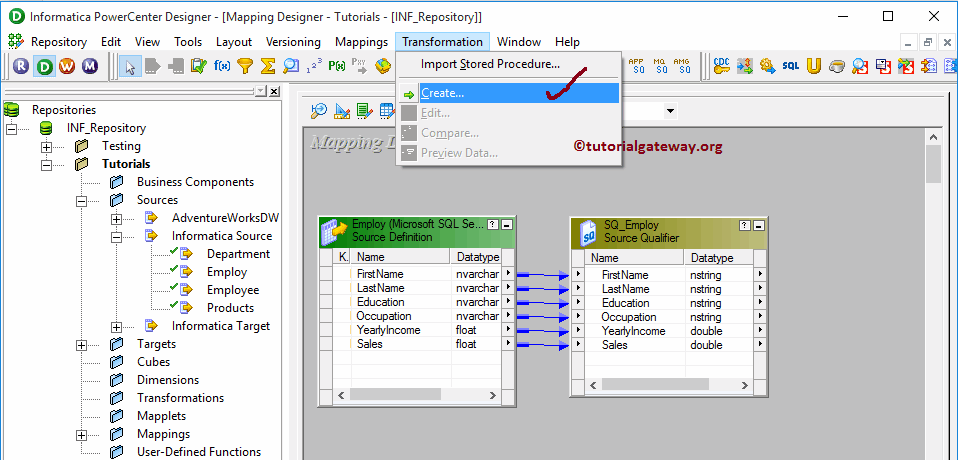Collapse the Informatica Source node

pos(117,237)
